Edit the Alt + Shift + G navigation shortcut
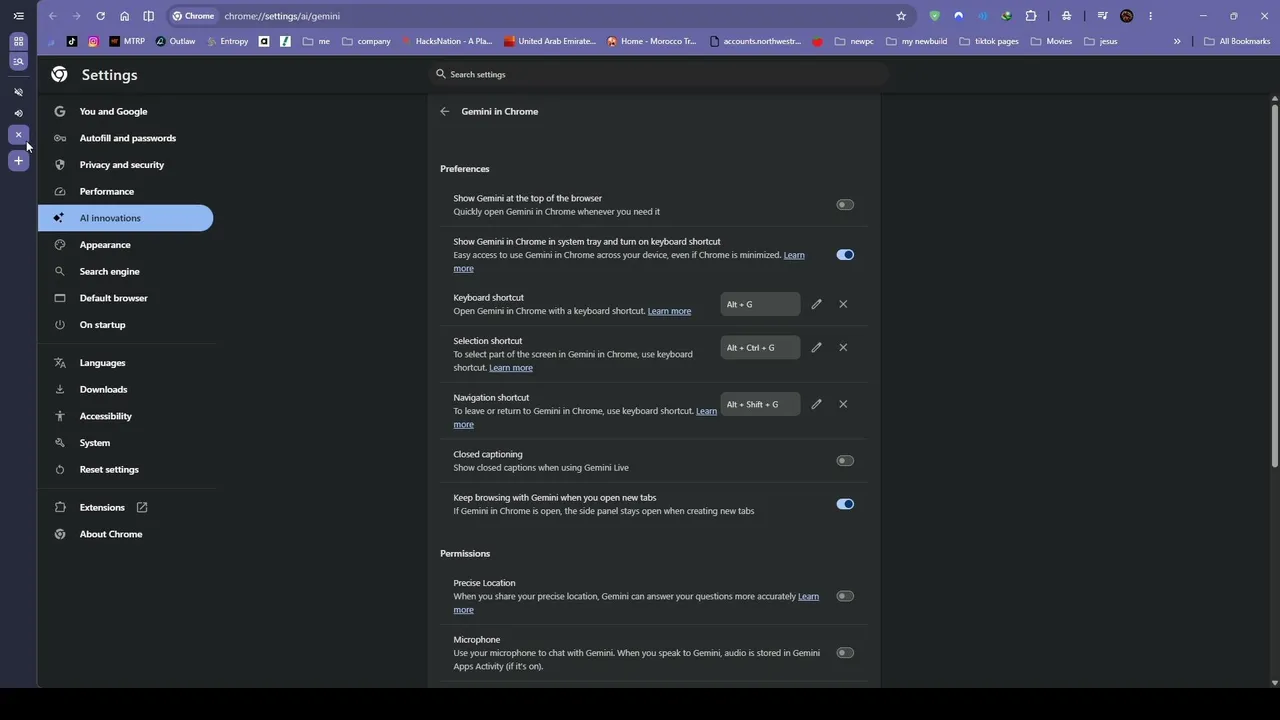The height and width of the screenshot is (720, 1280). tap(816, 404)
